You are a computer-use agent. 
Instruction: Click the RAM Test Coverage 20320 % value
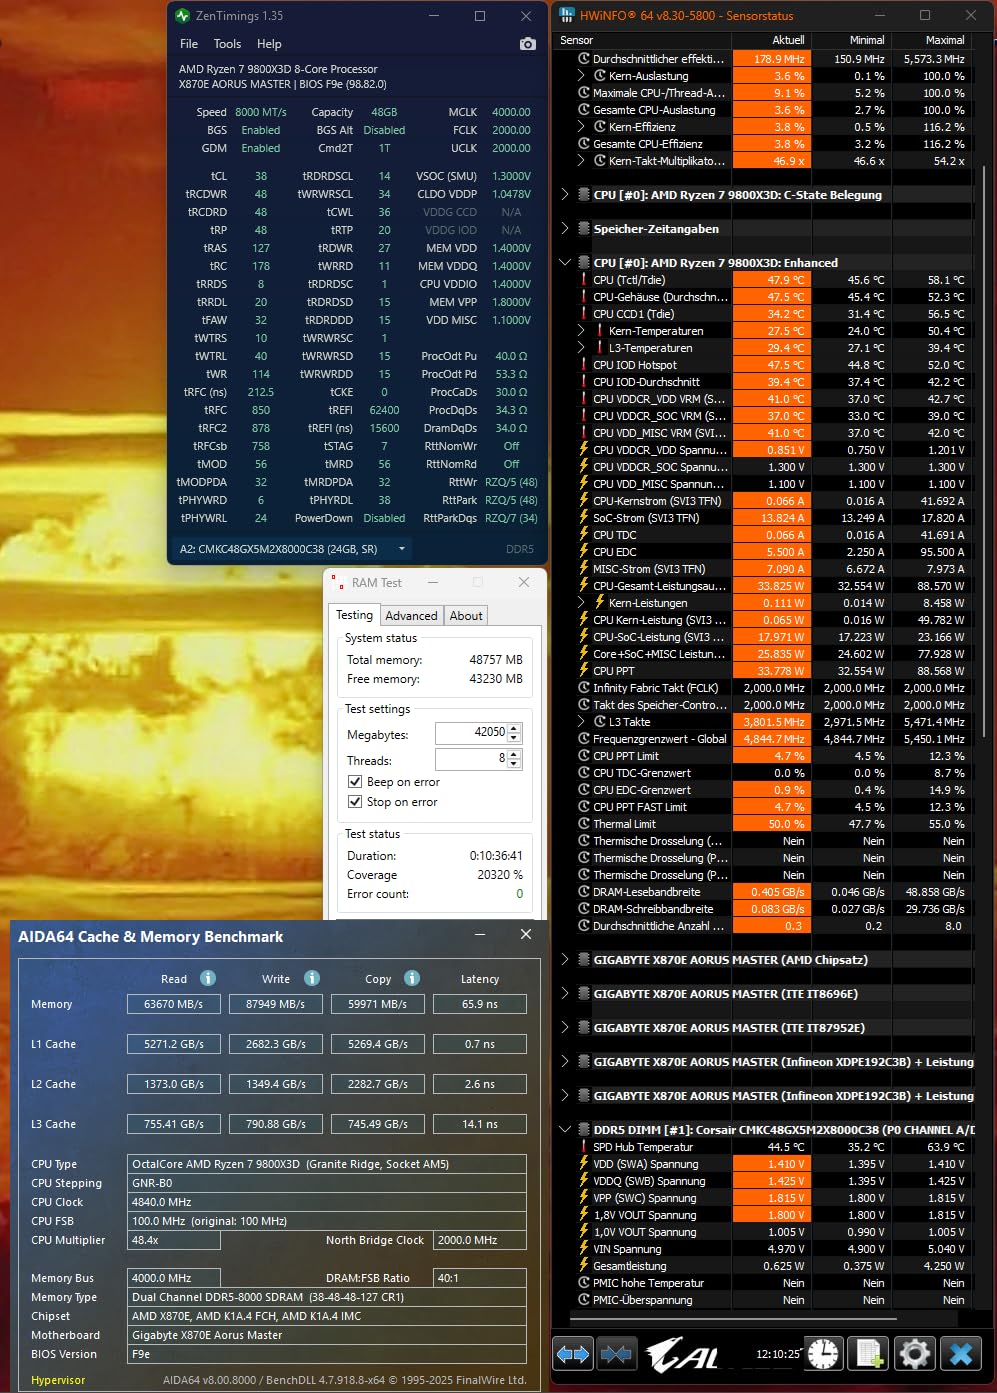pyautogui.click(x=500, y=875)
